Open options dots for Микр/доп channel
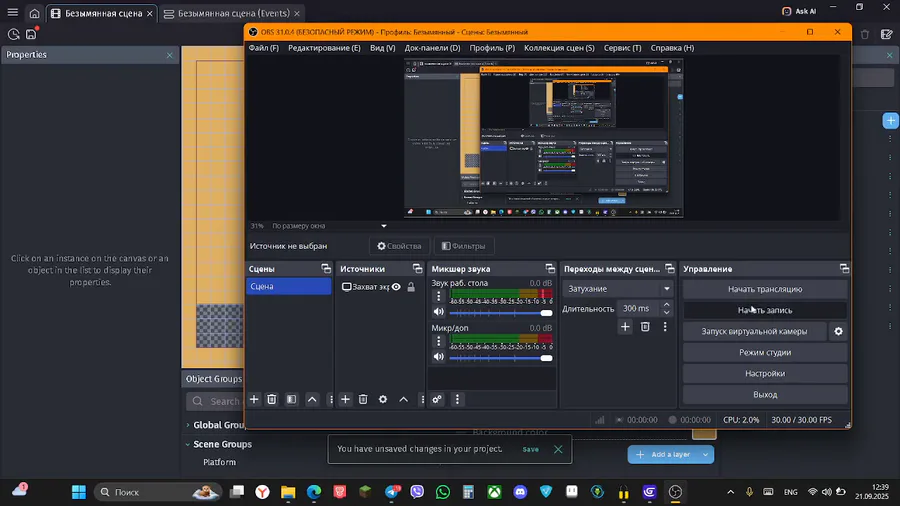Viewport: 900px width, 506px height. point(439,341)
